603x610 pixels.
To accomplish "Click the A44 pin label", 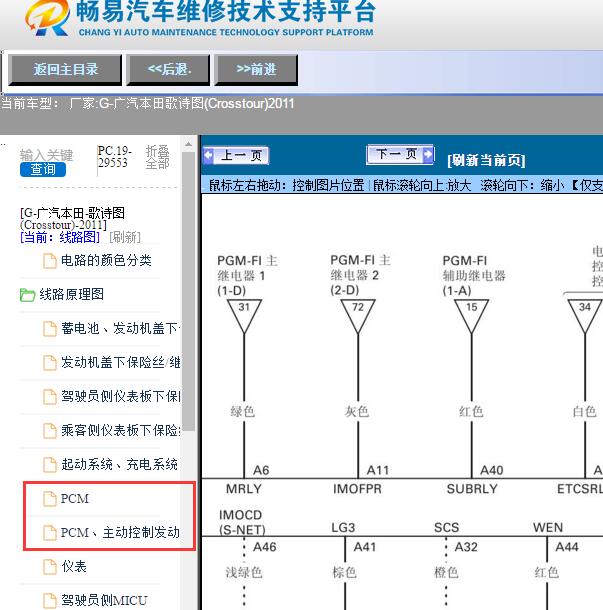I will coord(567,547).
